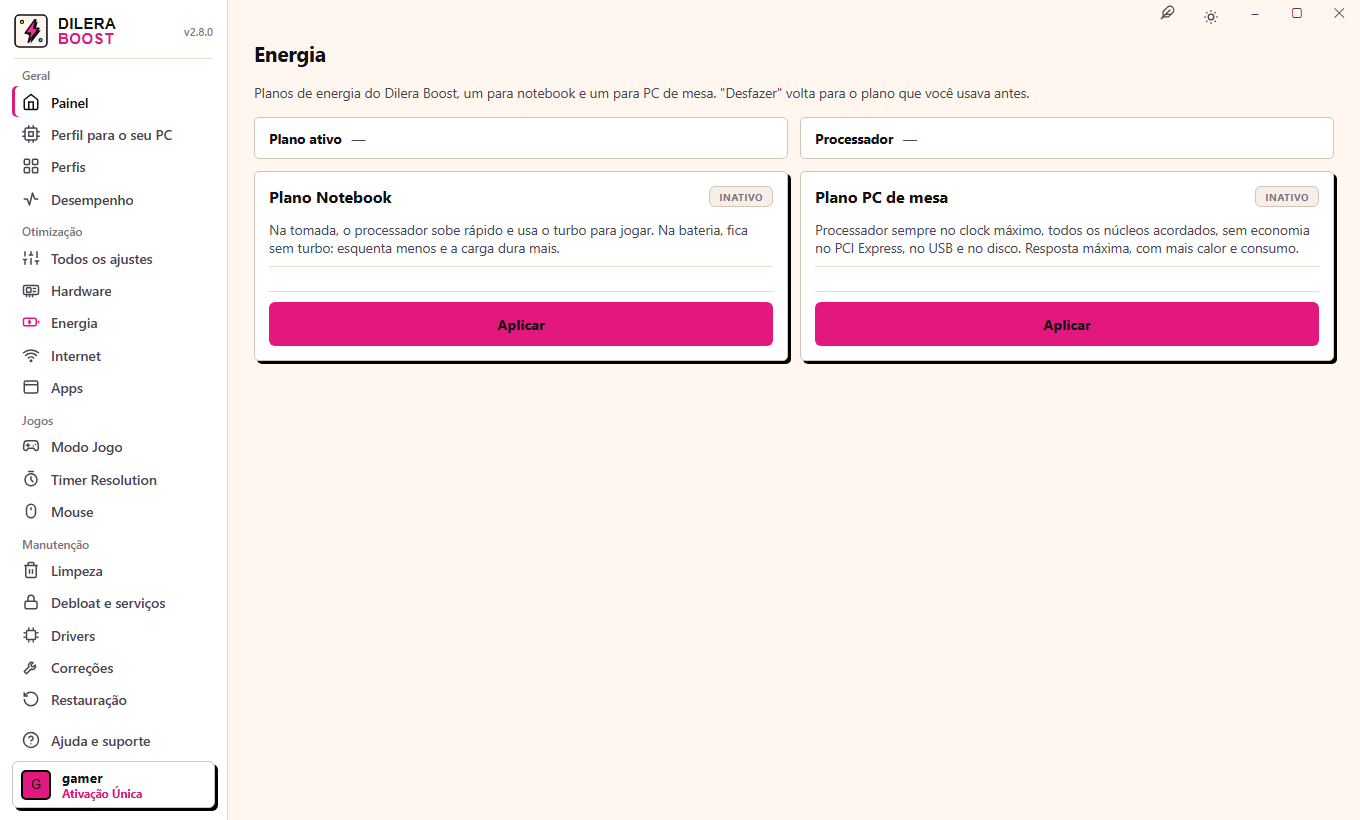Select the pink battery icon for Energia
The height and width of the screenshot is (820, 1360).
coord(31,323)
